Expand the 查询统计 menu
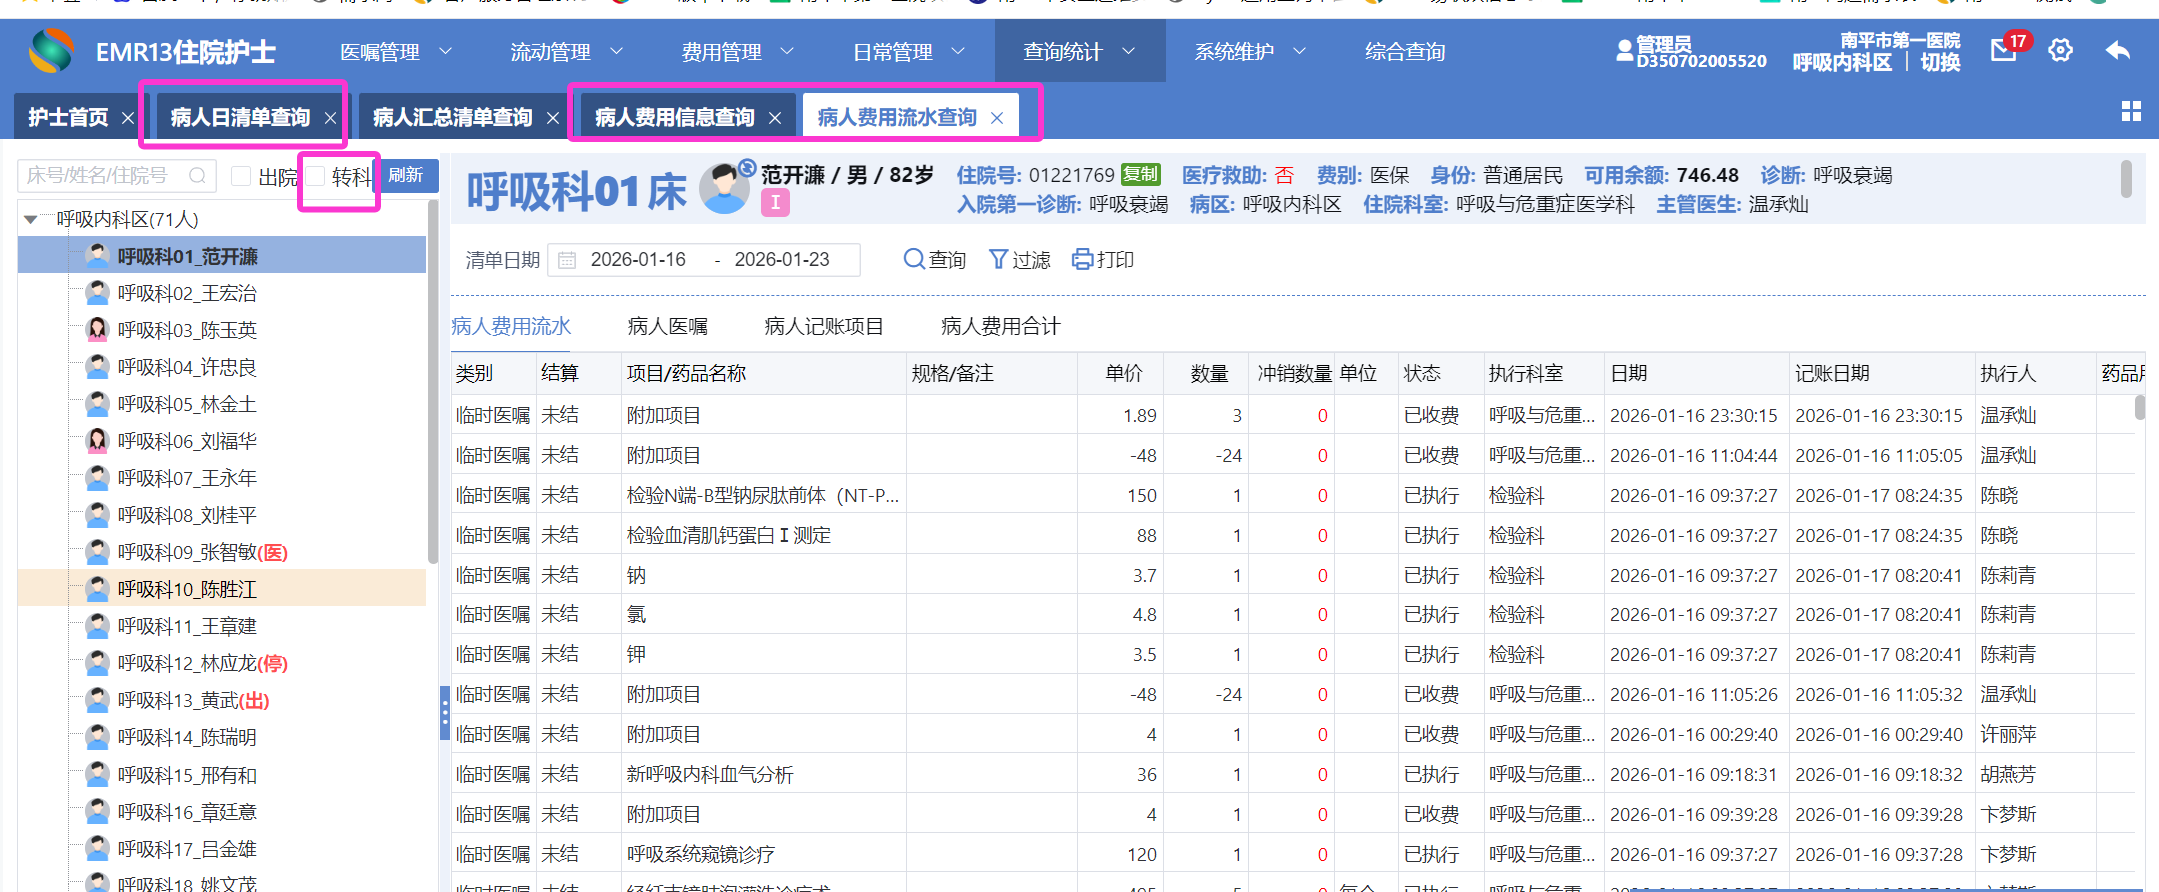The height and width of the screenshot is (892, 2159). [x=1080, y=51]
